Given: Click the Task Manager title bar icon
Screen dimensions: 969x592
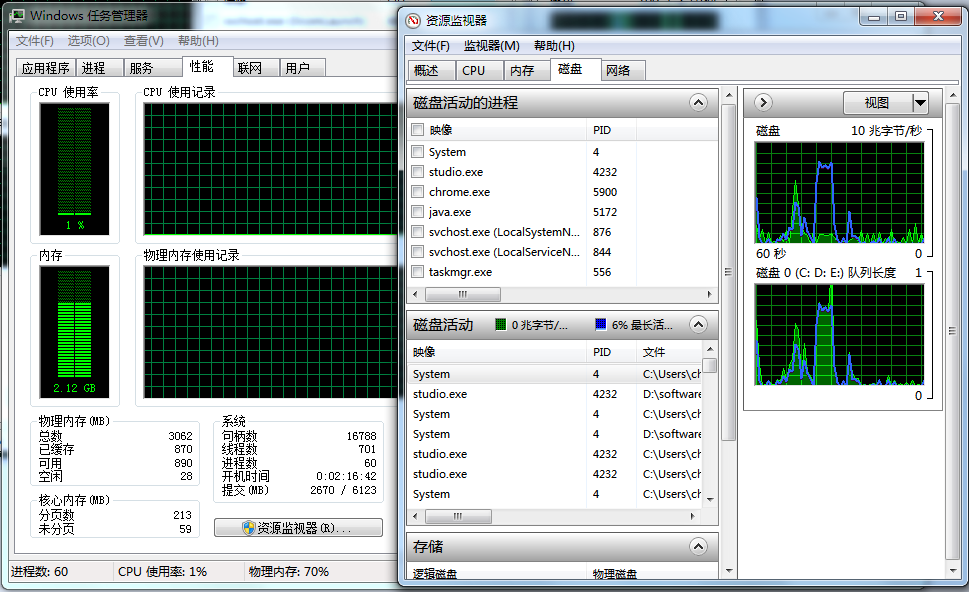Looking at the screenshot, I should [x=17, y=15].
